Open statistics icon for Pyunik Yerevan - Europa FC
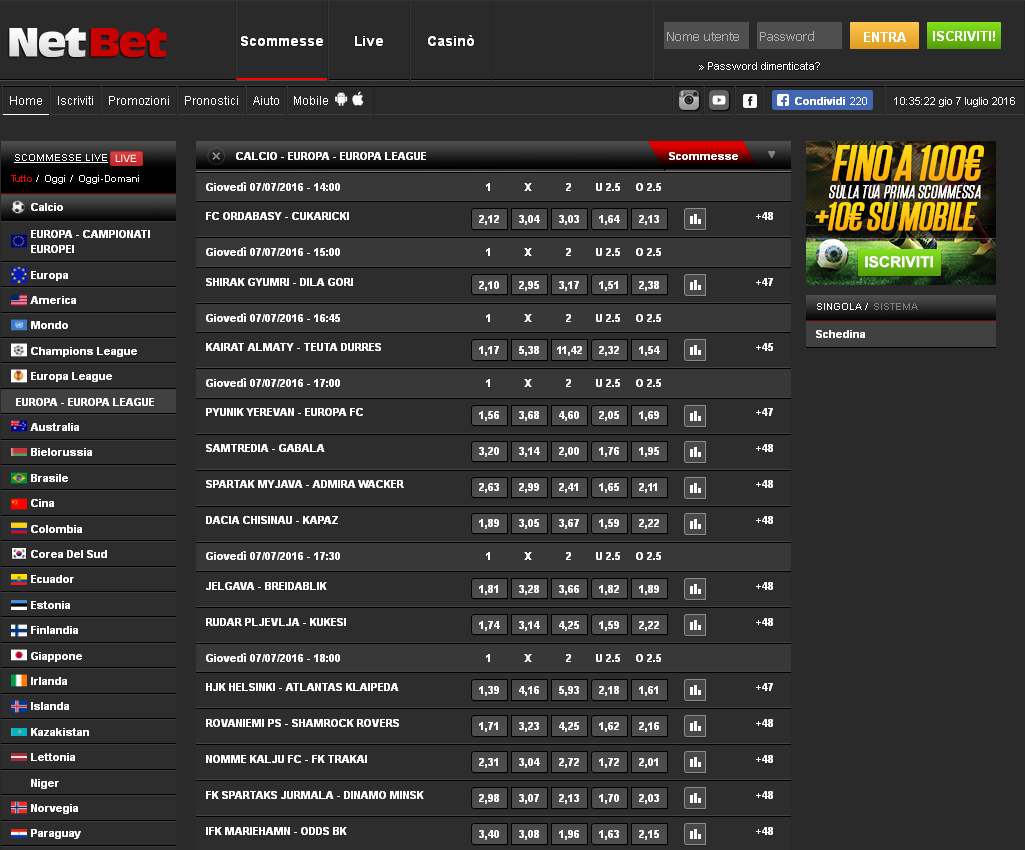The image size is (1025, 850). (x=695, y=415)
